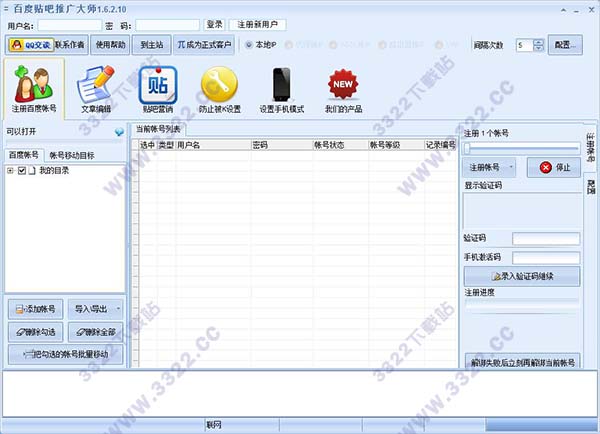Click the 联系作者 button
This screenshot has height=434, width=600.
coord(70,45)
